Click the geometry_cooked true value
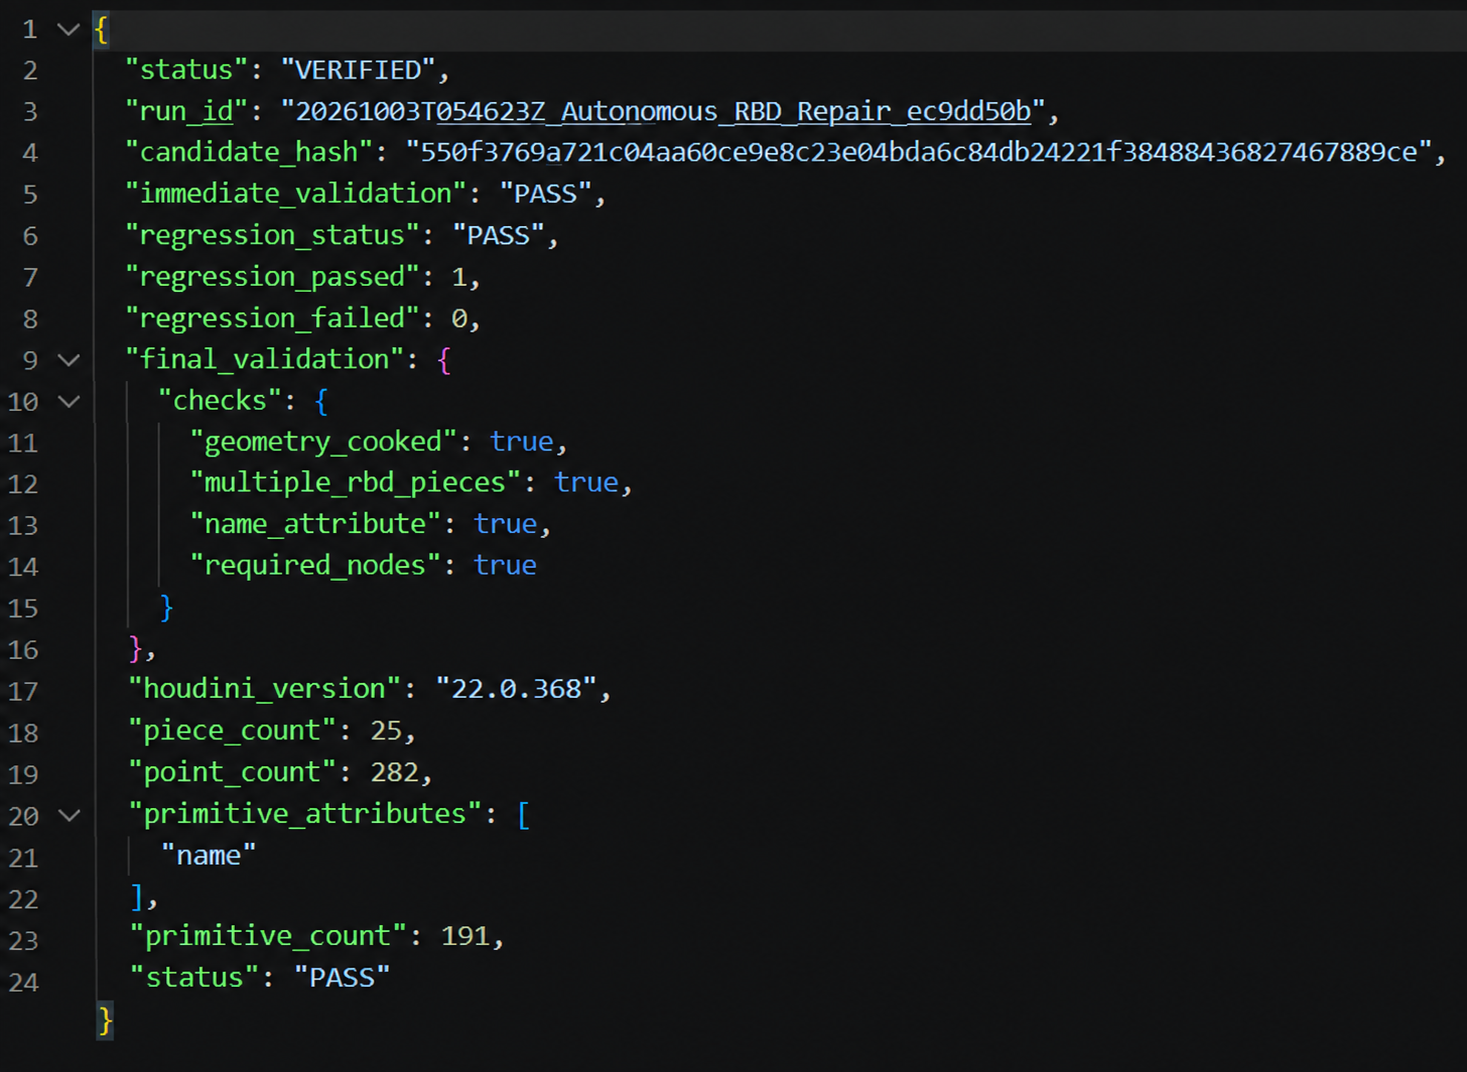Image resolution: width=1467 pixels, height=1072 pixels. 521,441
